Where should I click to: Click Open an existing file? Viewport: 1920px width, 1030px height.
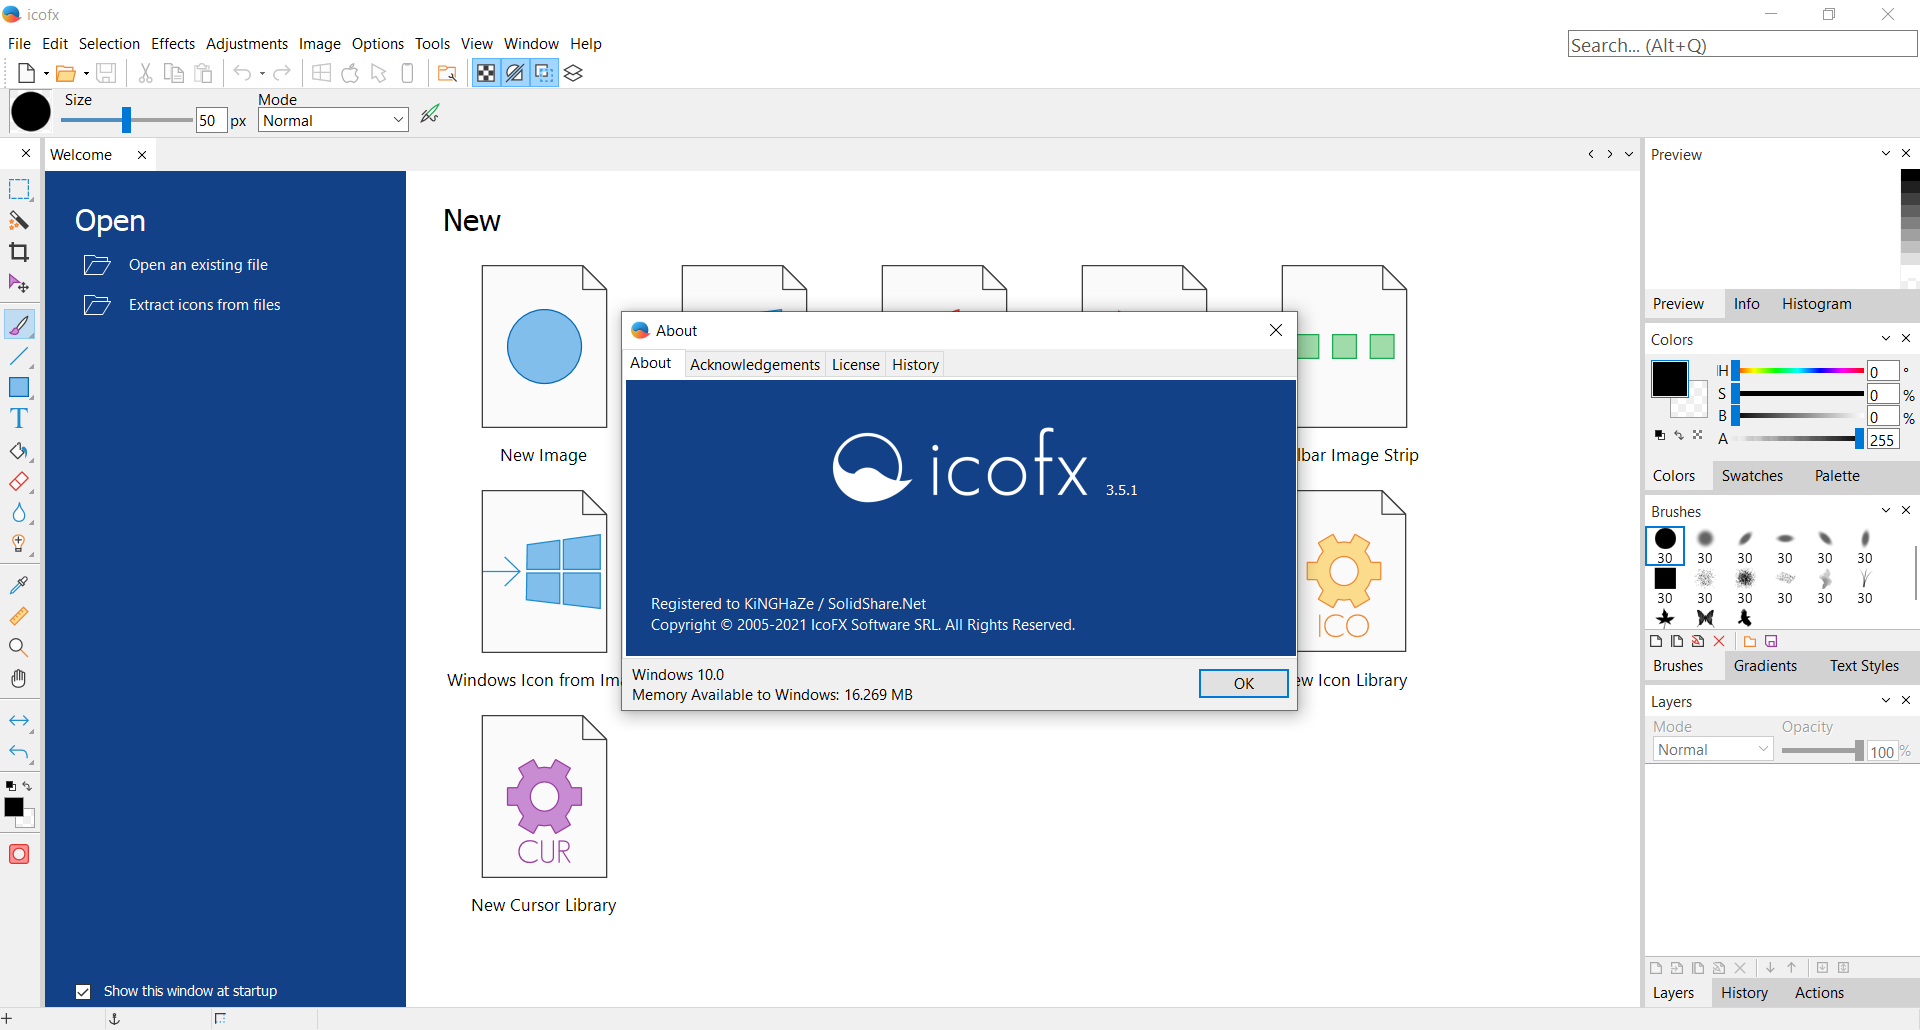(x=198, y=264)
